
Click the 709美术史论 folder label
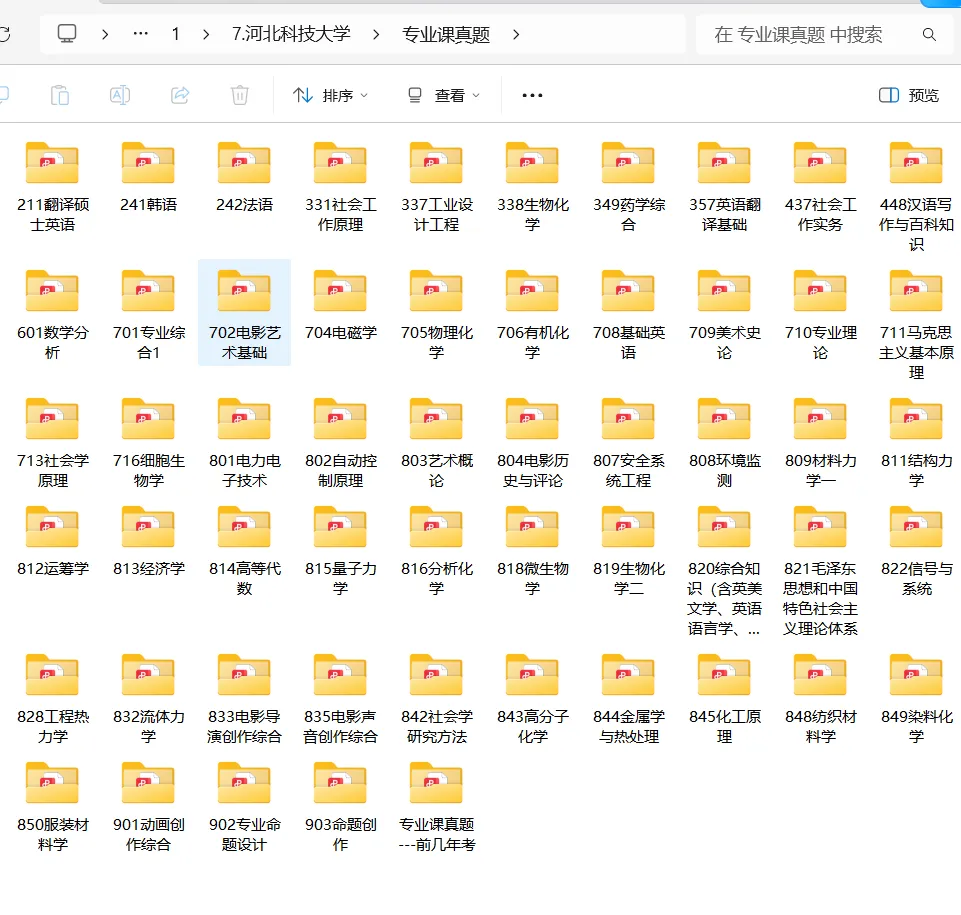(724, 343)
